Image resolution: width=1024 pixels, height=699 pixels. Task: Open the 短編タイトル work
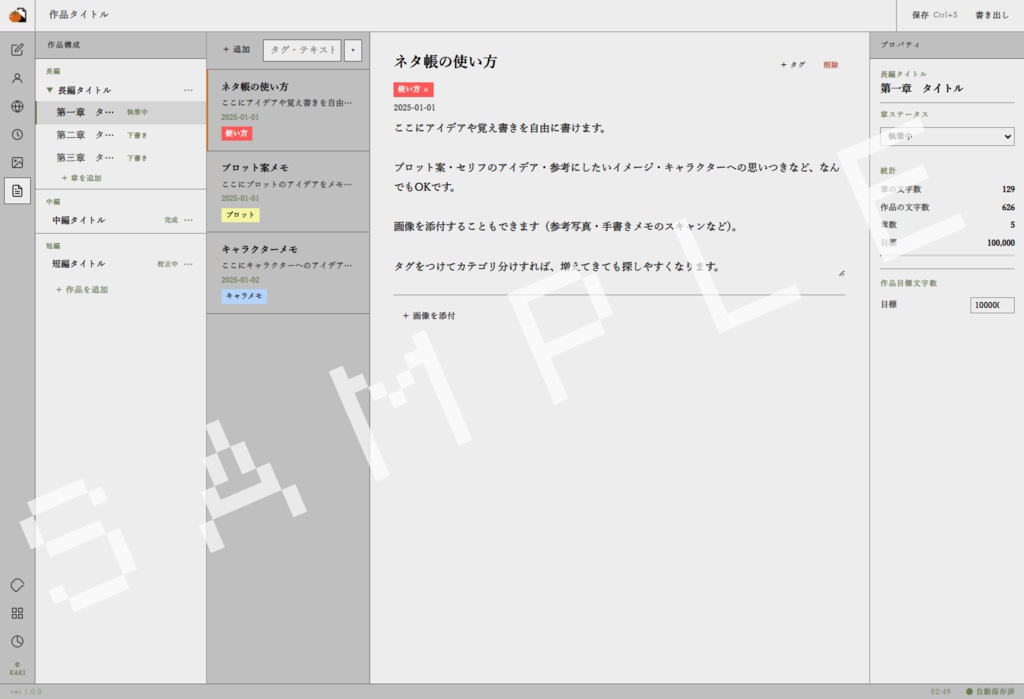coord(78,264)
